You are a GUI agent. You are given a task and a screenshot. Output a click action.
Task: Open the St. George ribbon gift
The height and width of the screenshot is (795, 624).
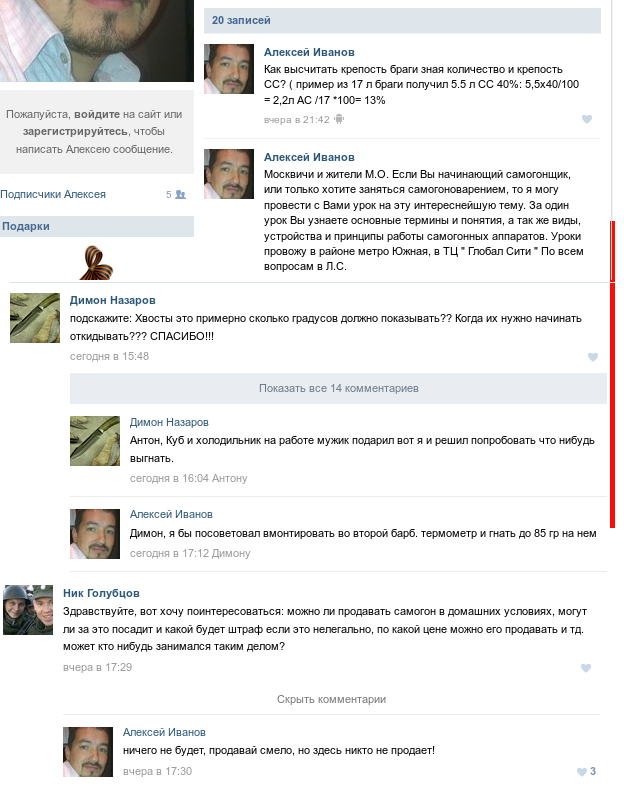click(96, 263)
